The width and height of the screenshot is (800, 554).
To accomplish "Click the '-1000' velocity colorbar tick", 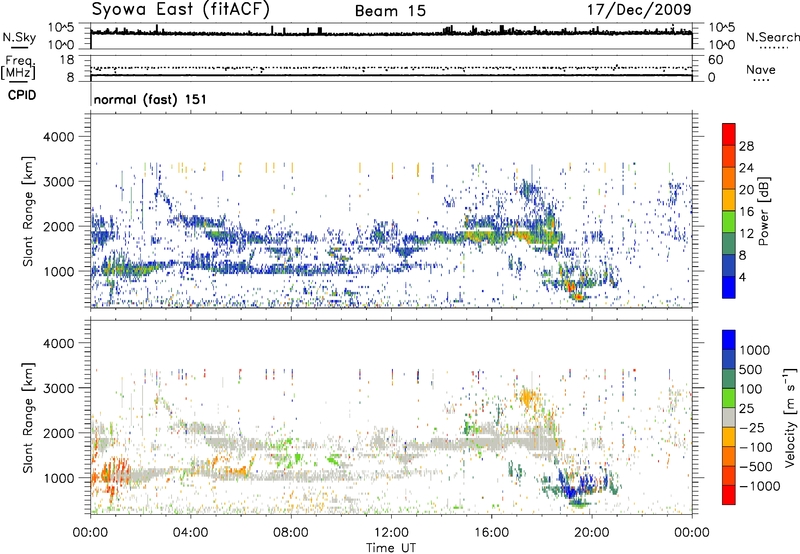I will (x=759, y=486).
